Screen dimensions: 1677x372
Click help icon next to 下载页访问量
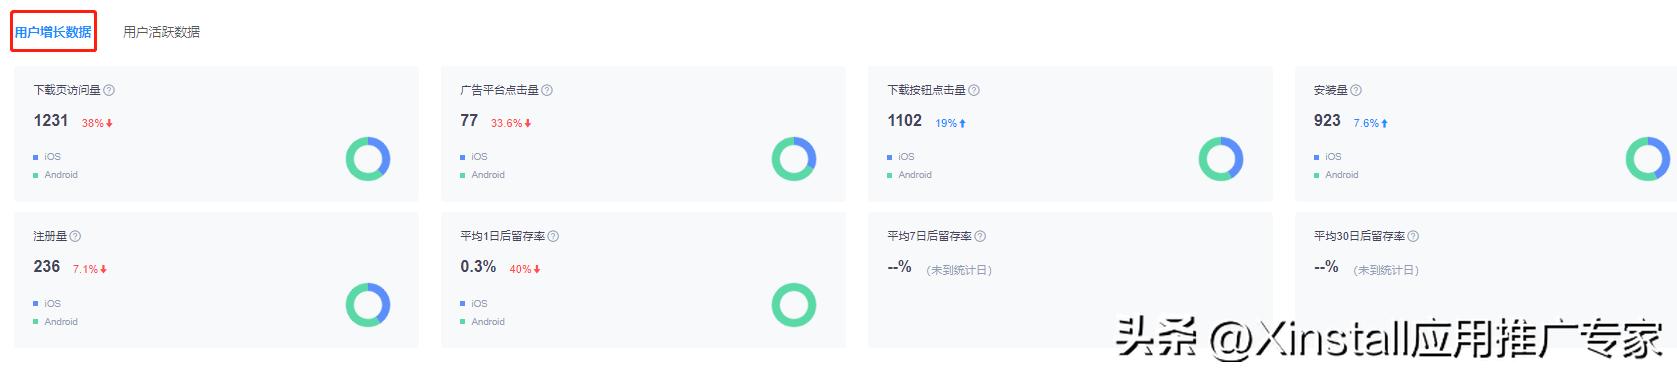click(x=109, y=90)
